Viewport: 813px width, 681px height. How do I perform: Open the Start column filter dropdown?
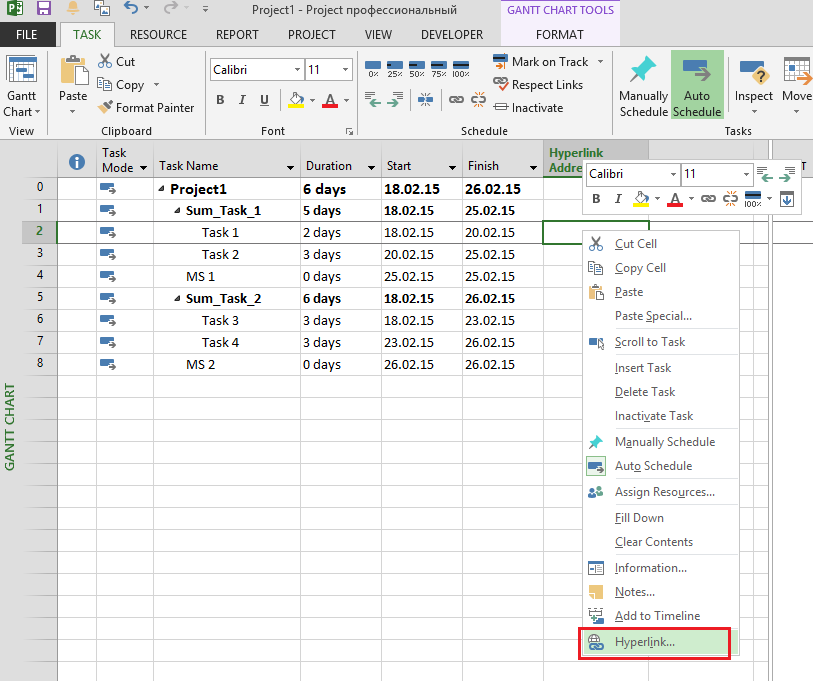click(x=452, y=167)
